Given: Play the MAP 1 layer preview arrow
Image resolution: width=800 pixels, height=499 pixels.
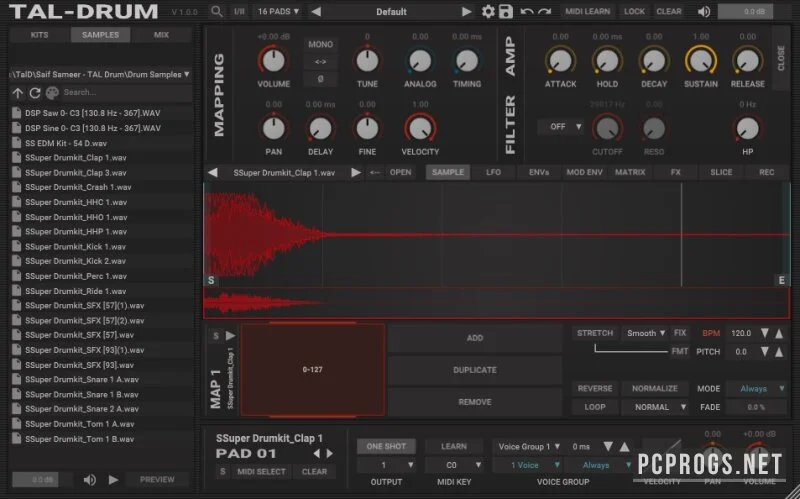Looking at the screenshot, I should click(231, 335).
